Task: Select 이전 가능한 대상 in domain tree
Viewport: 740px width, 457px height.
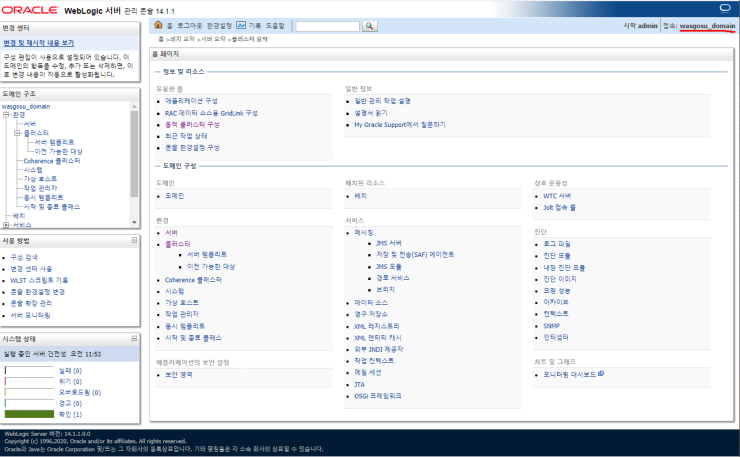Action: coord(59,152)
